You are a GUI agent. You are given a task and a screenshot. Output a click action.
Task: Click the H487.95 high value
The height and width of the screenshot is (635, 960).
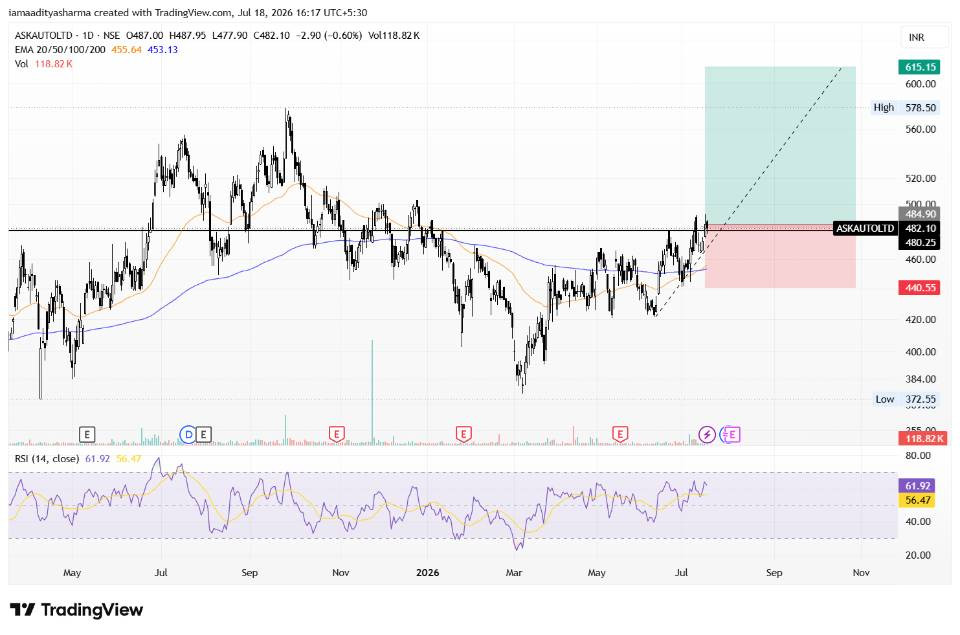point(187,36)
